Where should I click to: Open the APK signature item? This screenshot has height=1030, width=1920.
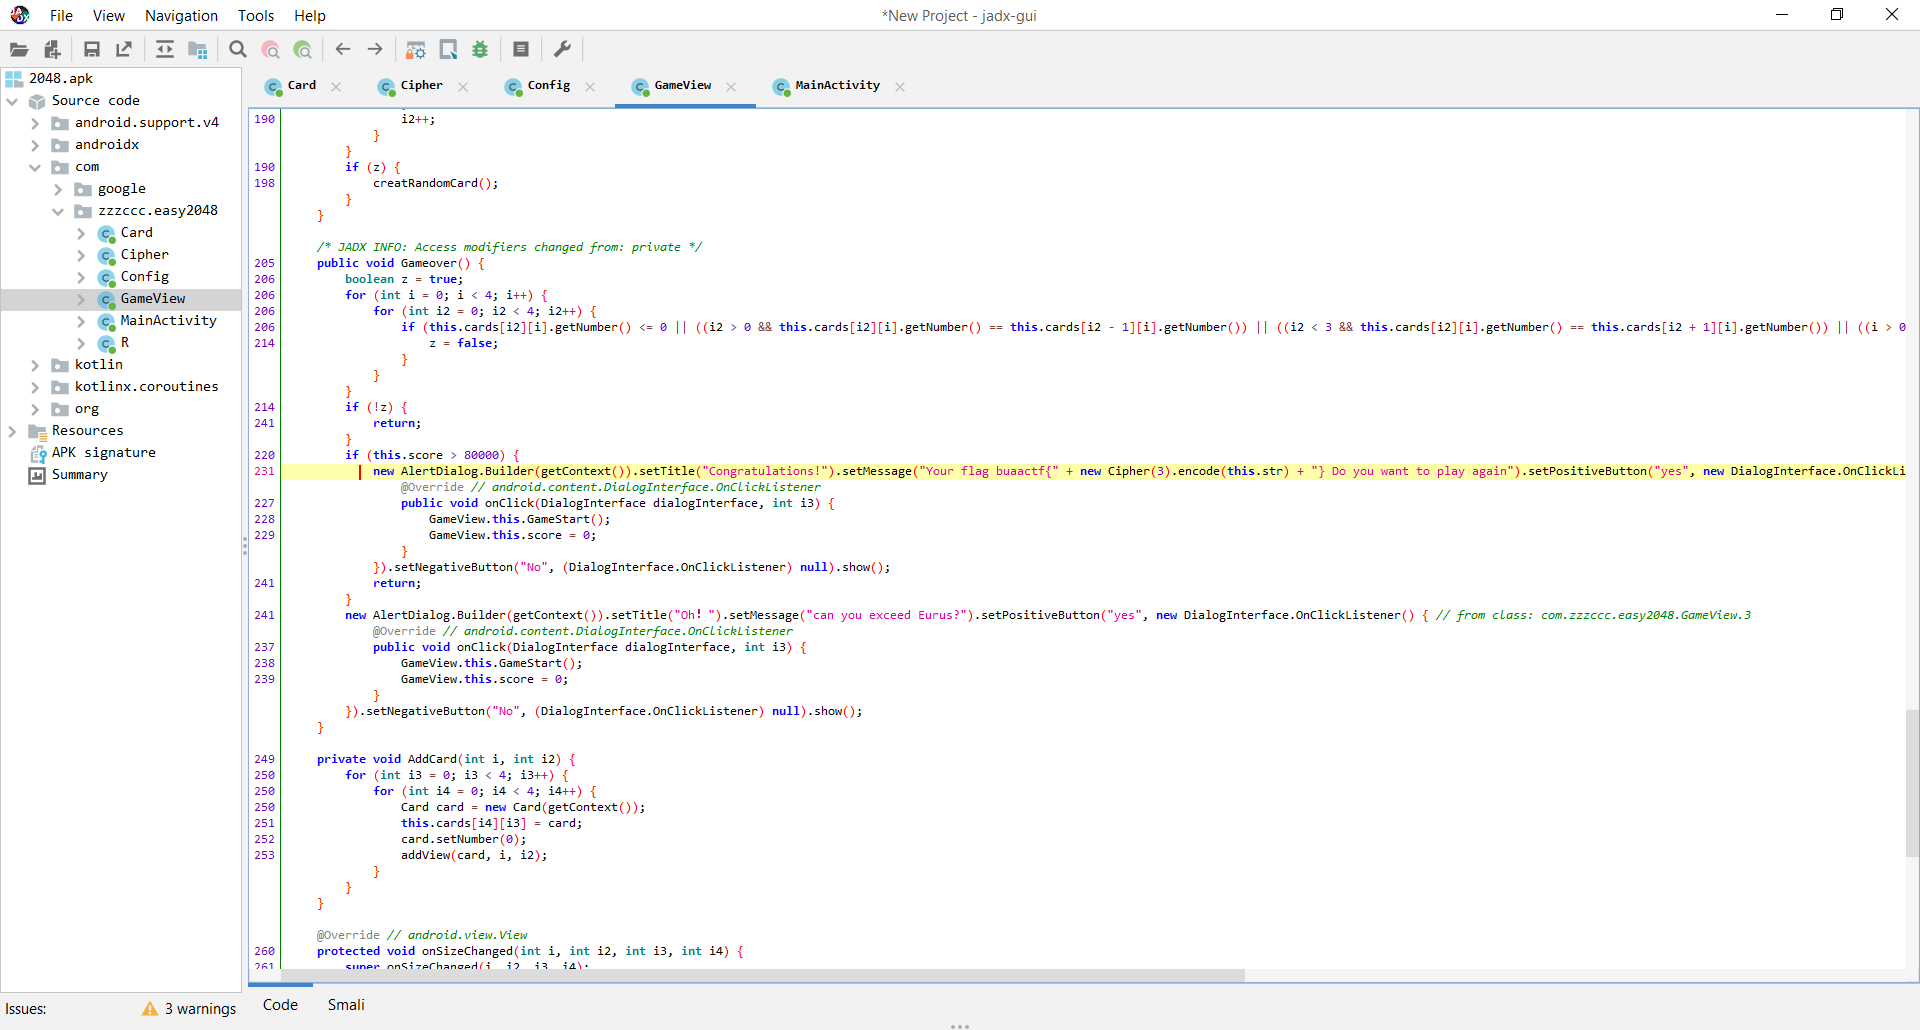pos(103,453)
